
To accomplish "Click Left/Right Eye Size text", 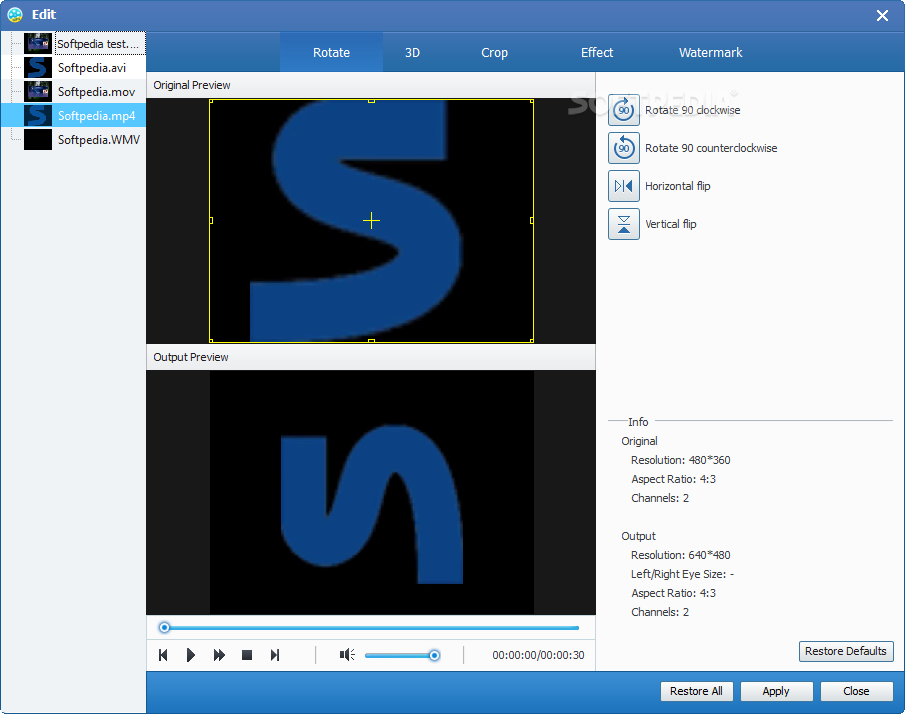I will (x=682, y=574).
